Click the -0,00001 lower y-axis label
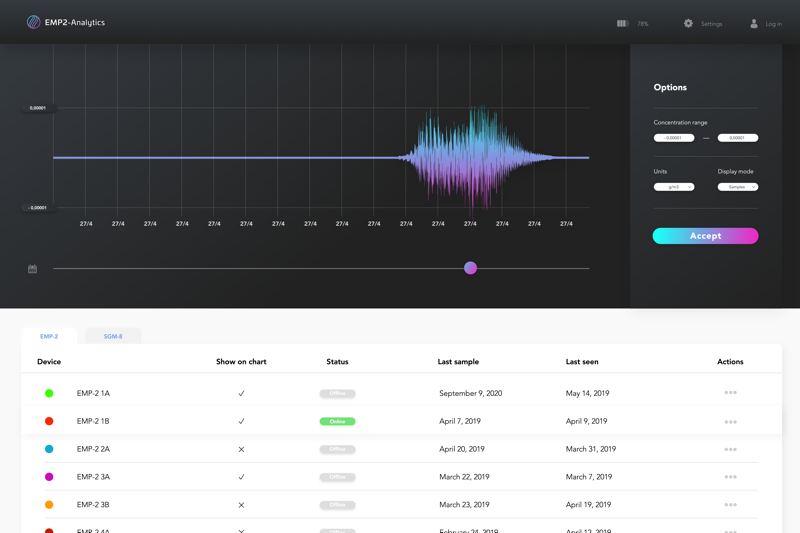The height and width of the screenshot is (533, 800). tap(38, 208)
